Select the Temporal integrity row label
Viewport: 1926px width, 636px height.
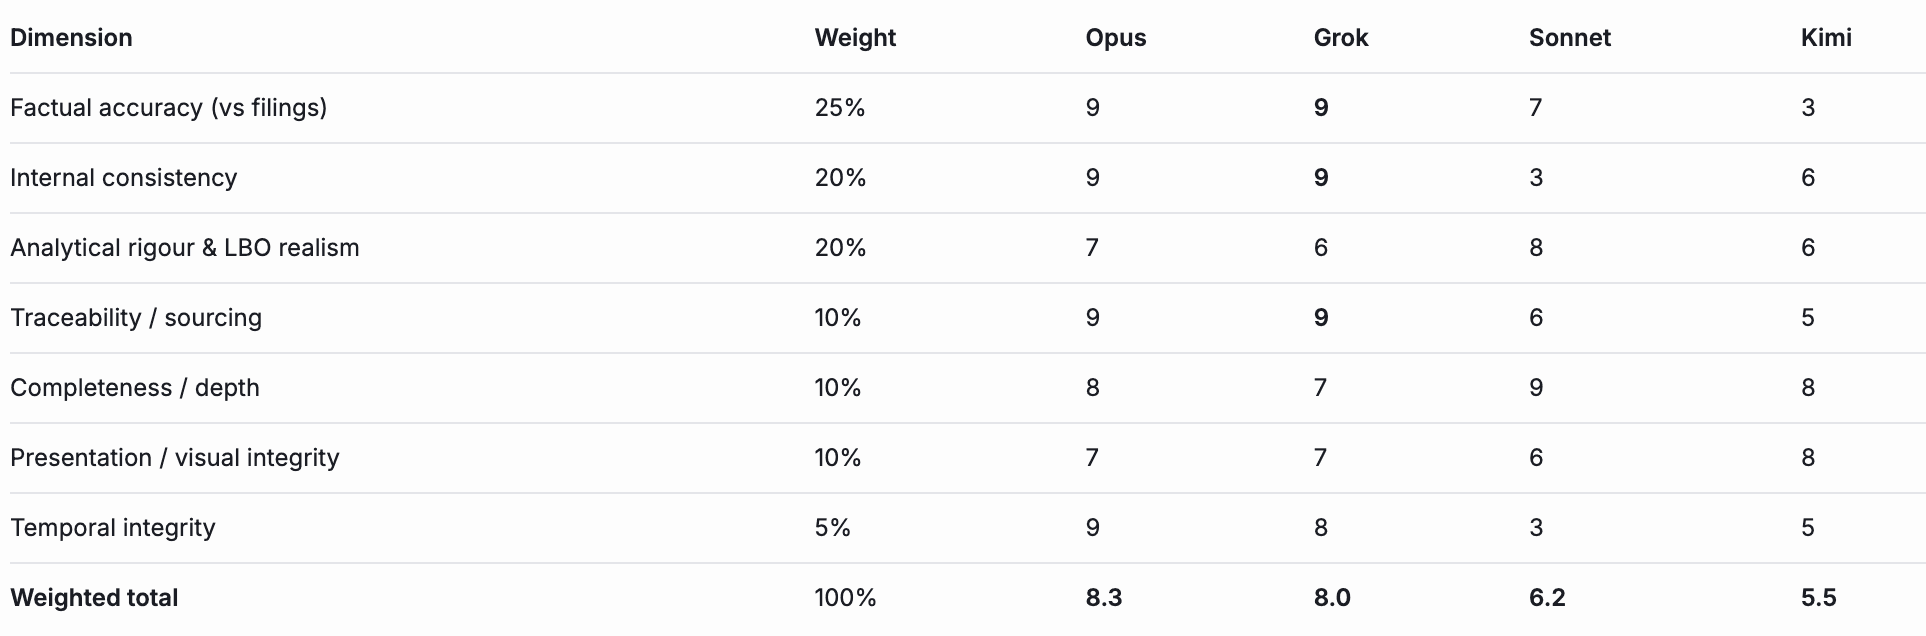click(113, 528)
